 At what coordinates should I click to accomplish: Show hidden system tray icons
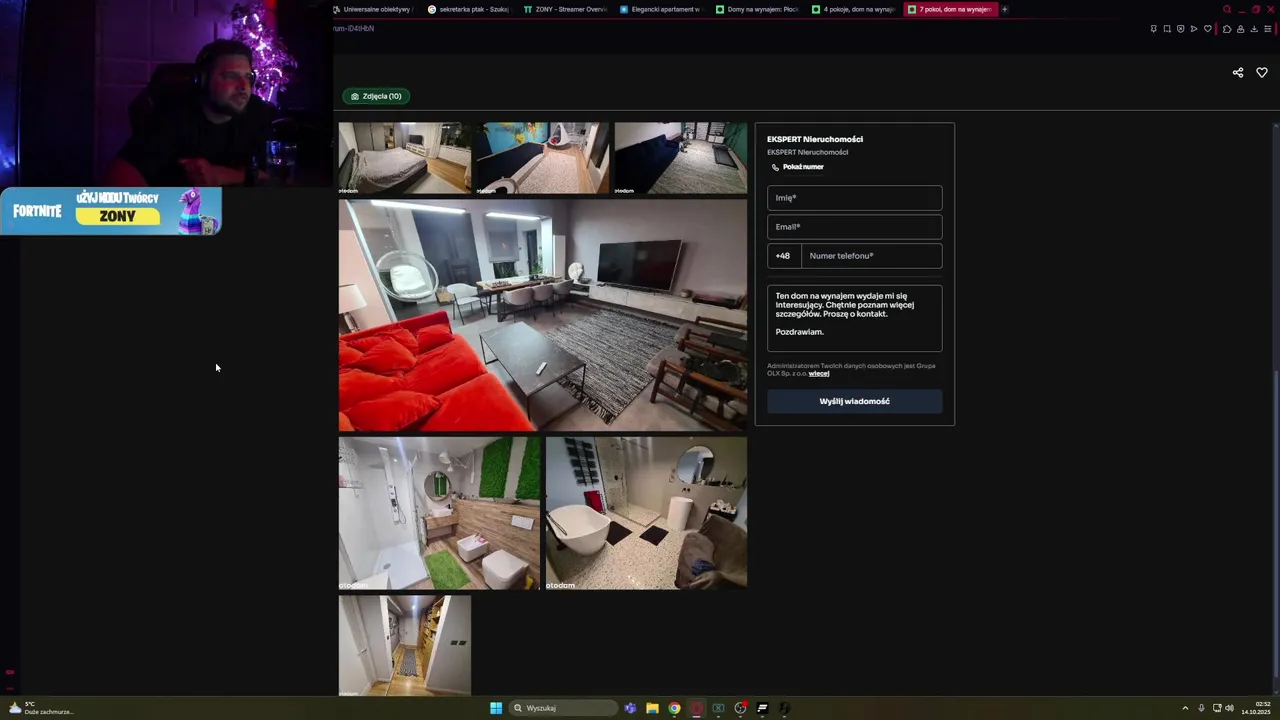[x=1185, y=708]
